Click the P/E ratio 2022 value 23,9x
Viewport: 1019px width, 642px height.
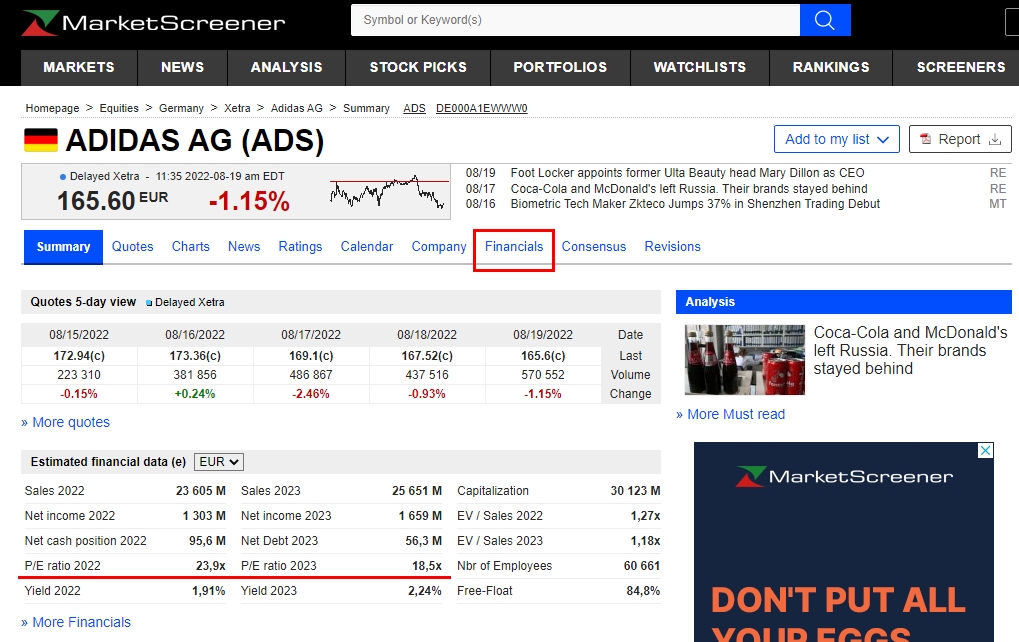pos(211,566)
